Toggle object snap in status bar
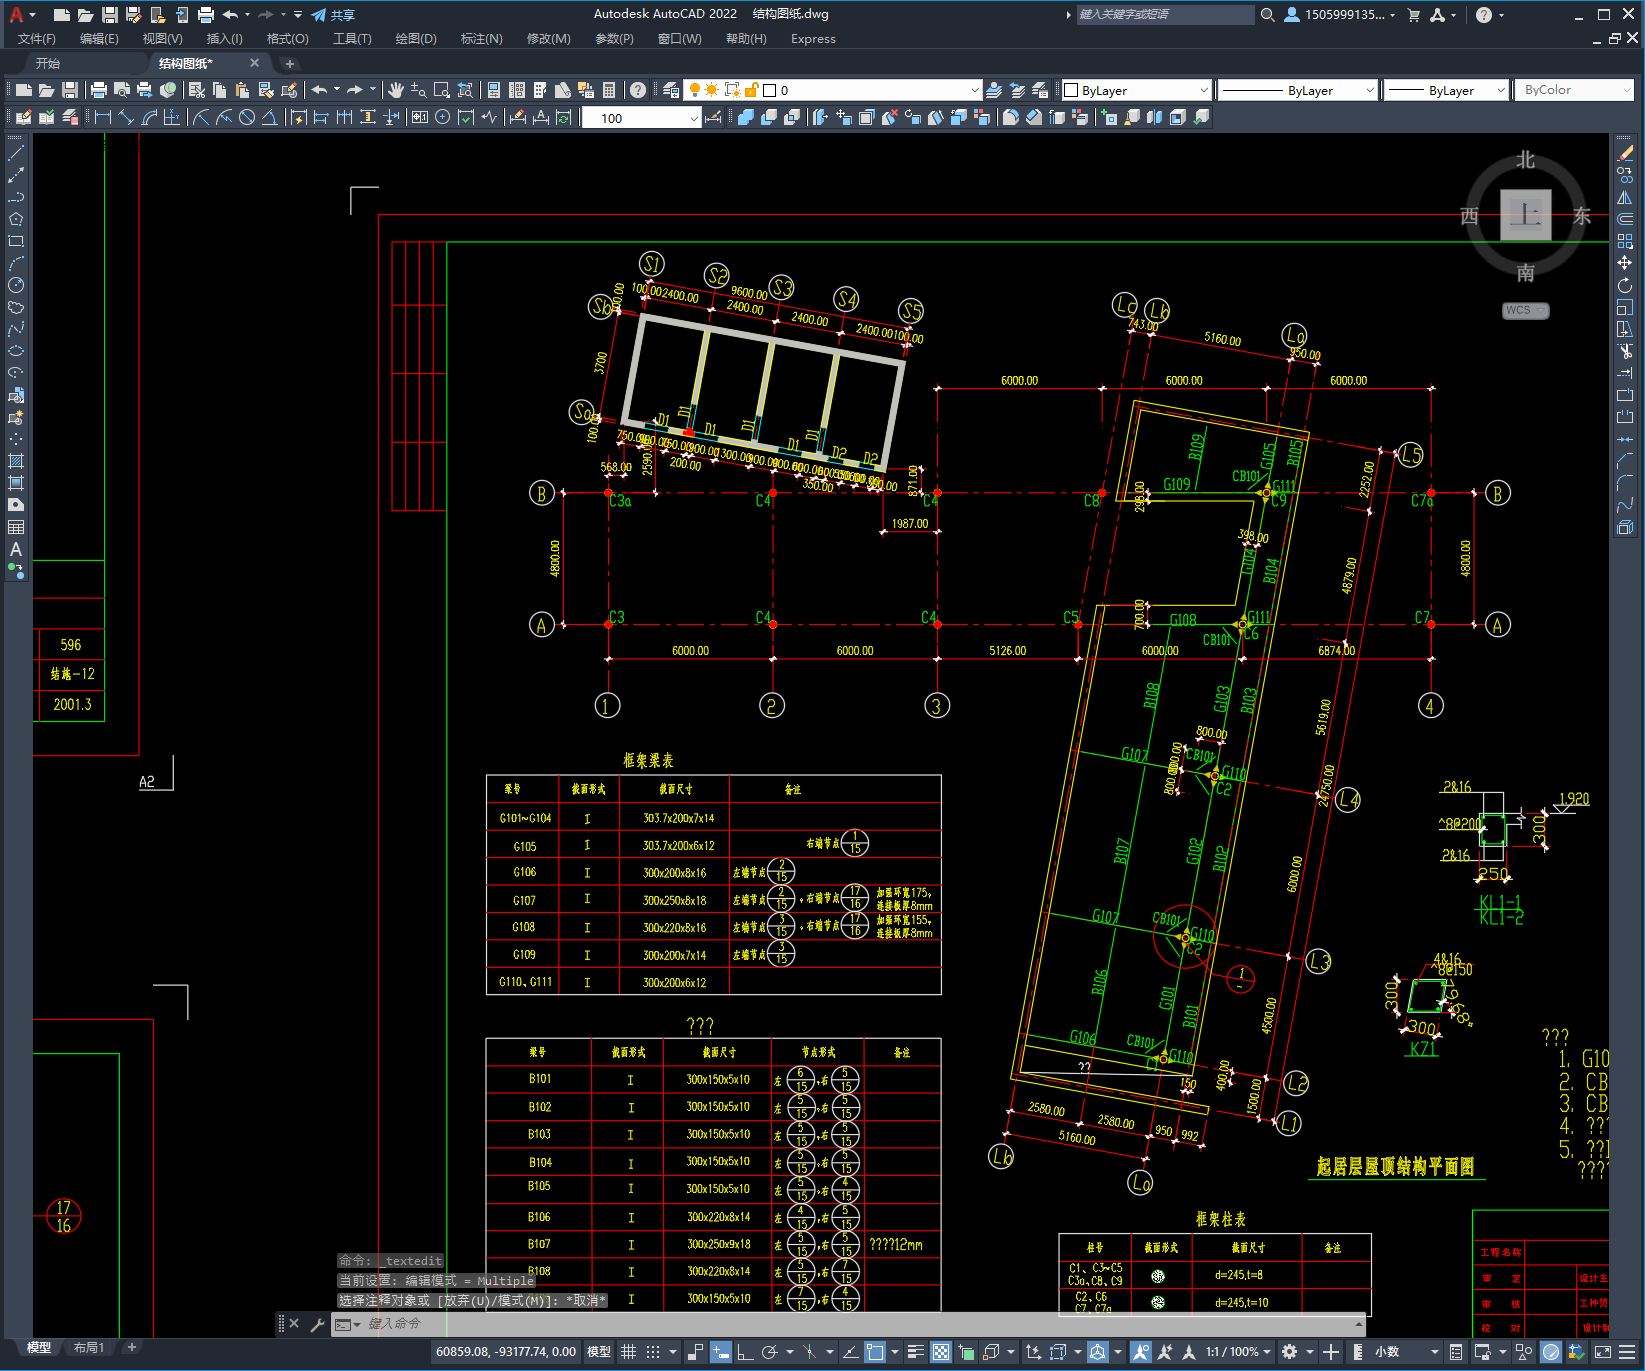 coord(875,1352)
